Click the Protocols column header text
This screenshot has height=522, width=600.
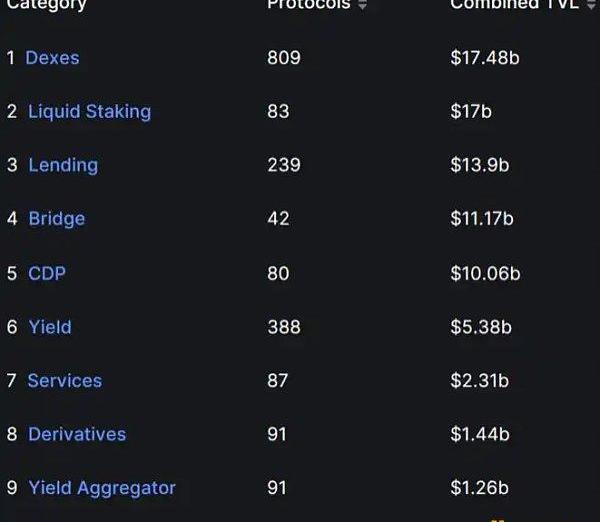coord(309,5)
